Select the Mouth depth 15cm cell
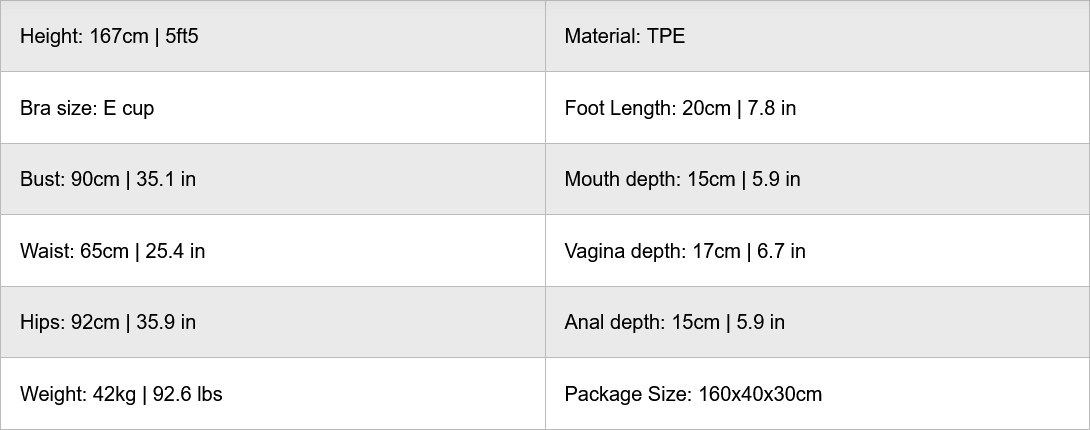This screenshot has height=430, width=1090. (x=816, y=180)
